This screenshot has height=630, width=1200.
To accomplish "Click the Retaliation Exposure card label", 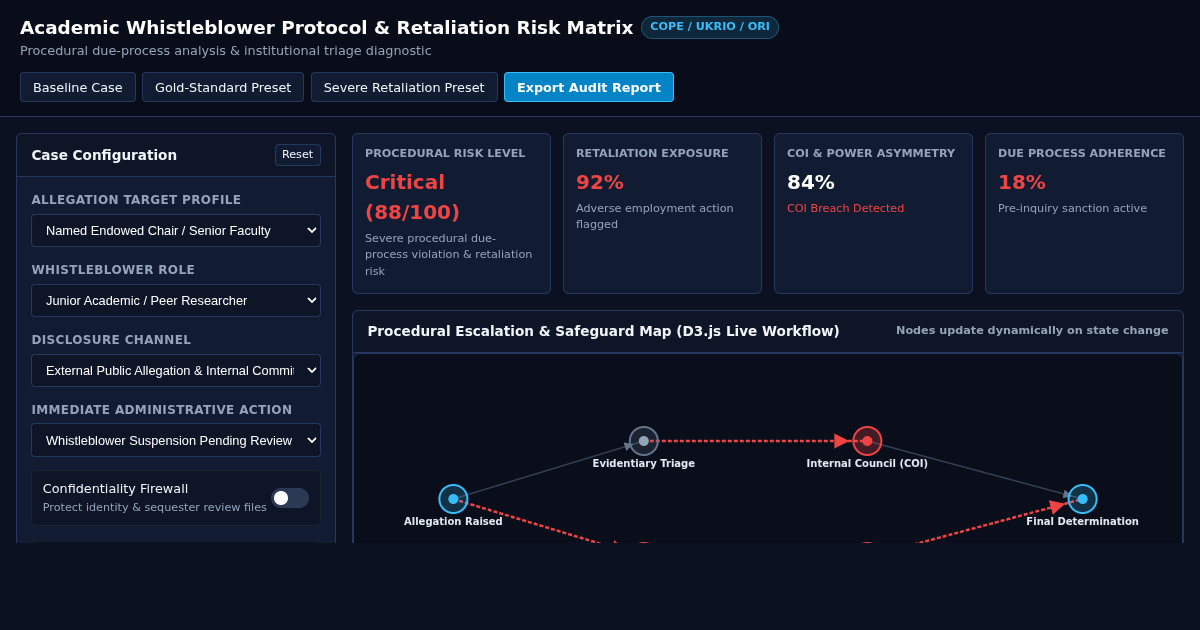I will pyautogui.click(x=652, y=154).
